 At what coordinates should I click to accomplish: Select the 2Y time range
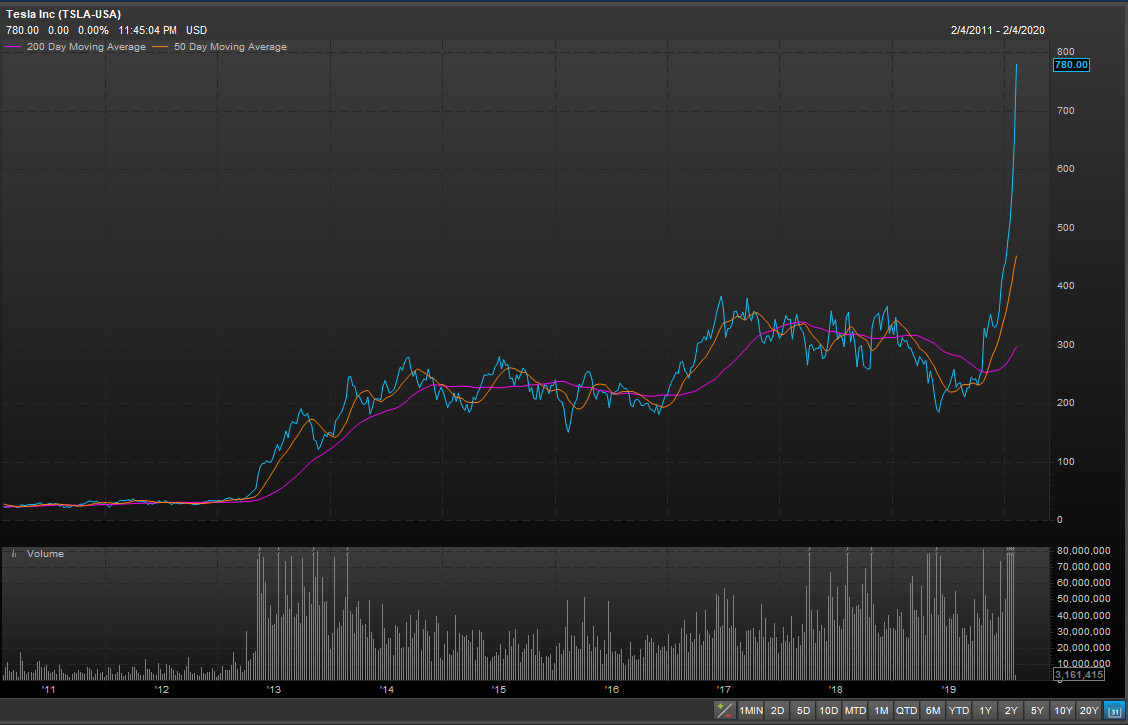click(1011, 711)
